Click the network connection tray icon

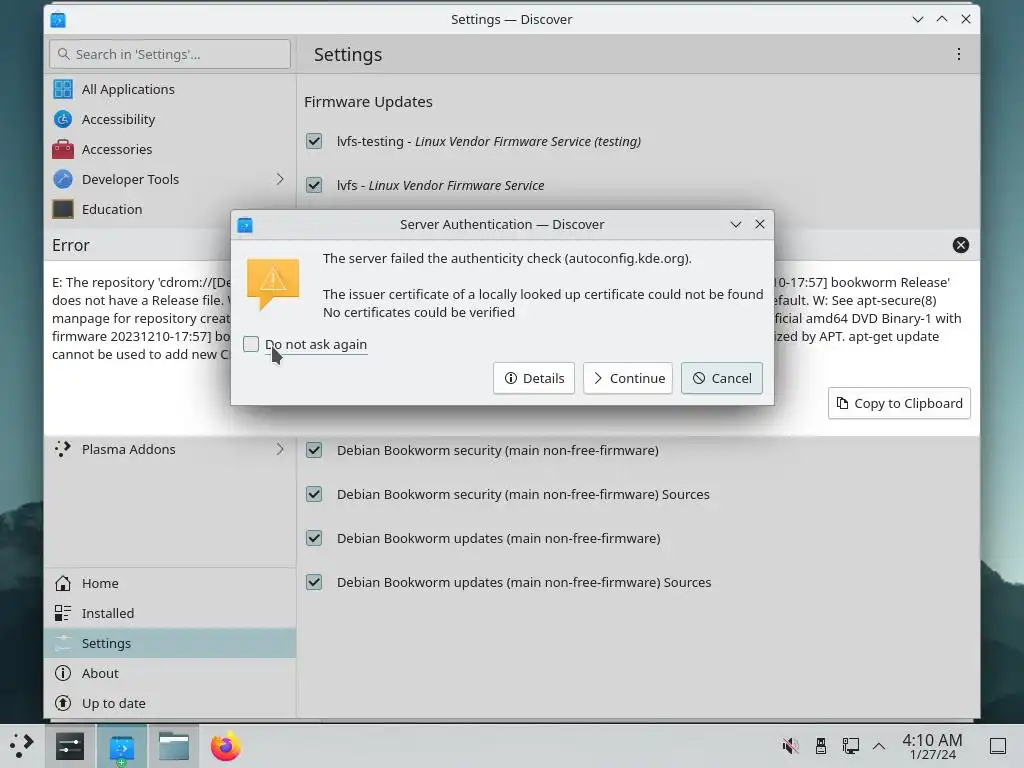click(x=850, y=746)
